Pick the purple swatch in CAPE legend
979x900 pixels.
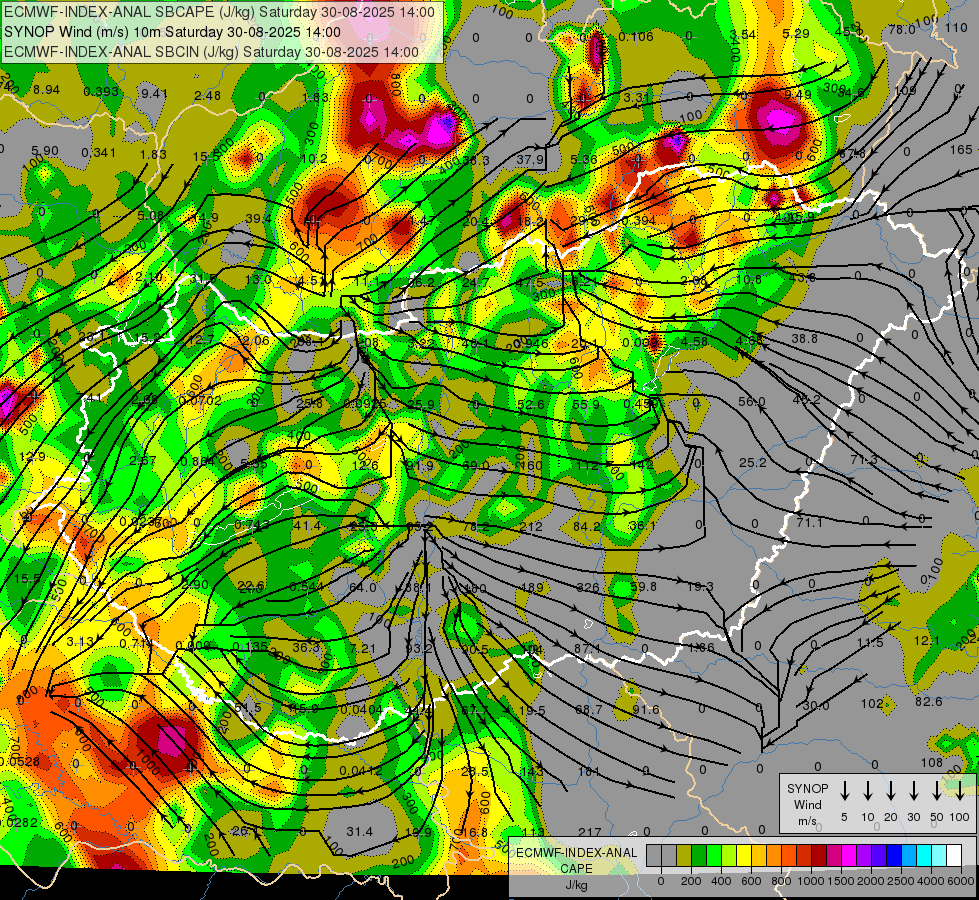(x=865, y=856)
